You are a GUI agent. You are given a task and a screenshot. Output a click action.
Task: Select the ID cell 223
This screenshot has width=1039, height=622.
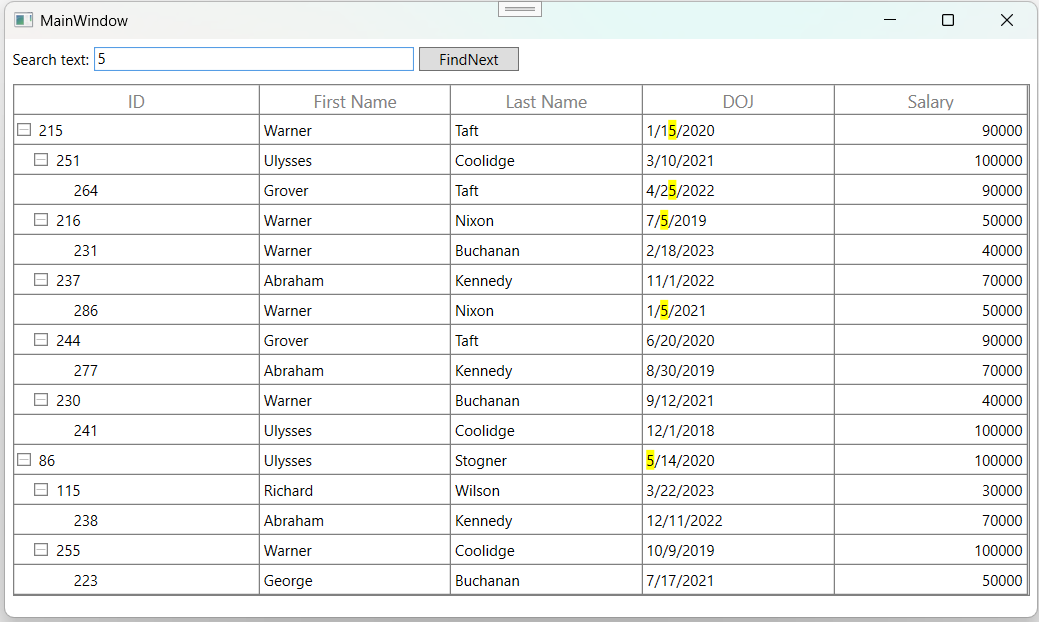coord(137,580)
